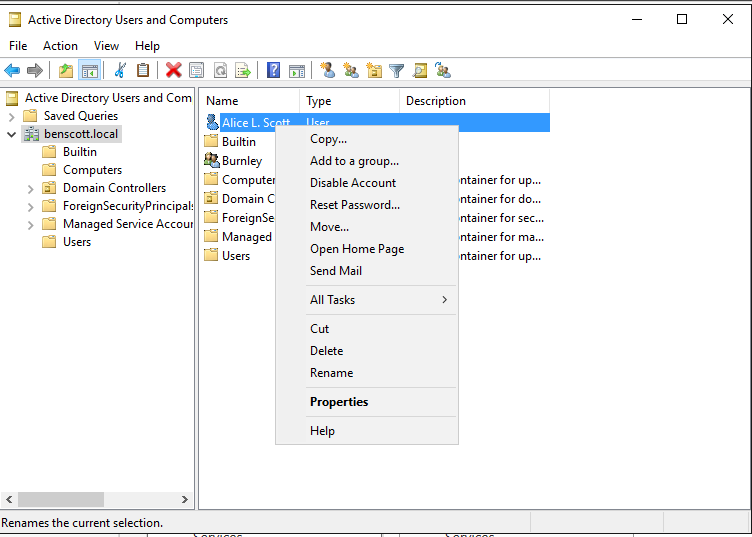This screenshot has width=752, height=537.
Task: Click Add to group toolbar icon
Action: [443, 70]
